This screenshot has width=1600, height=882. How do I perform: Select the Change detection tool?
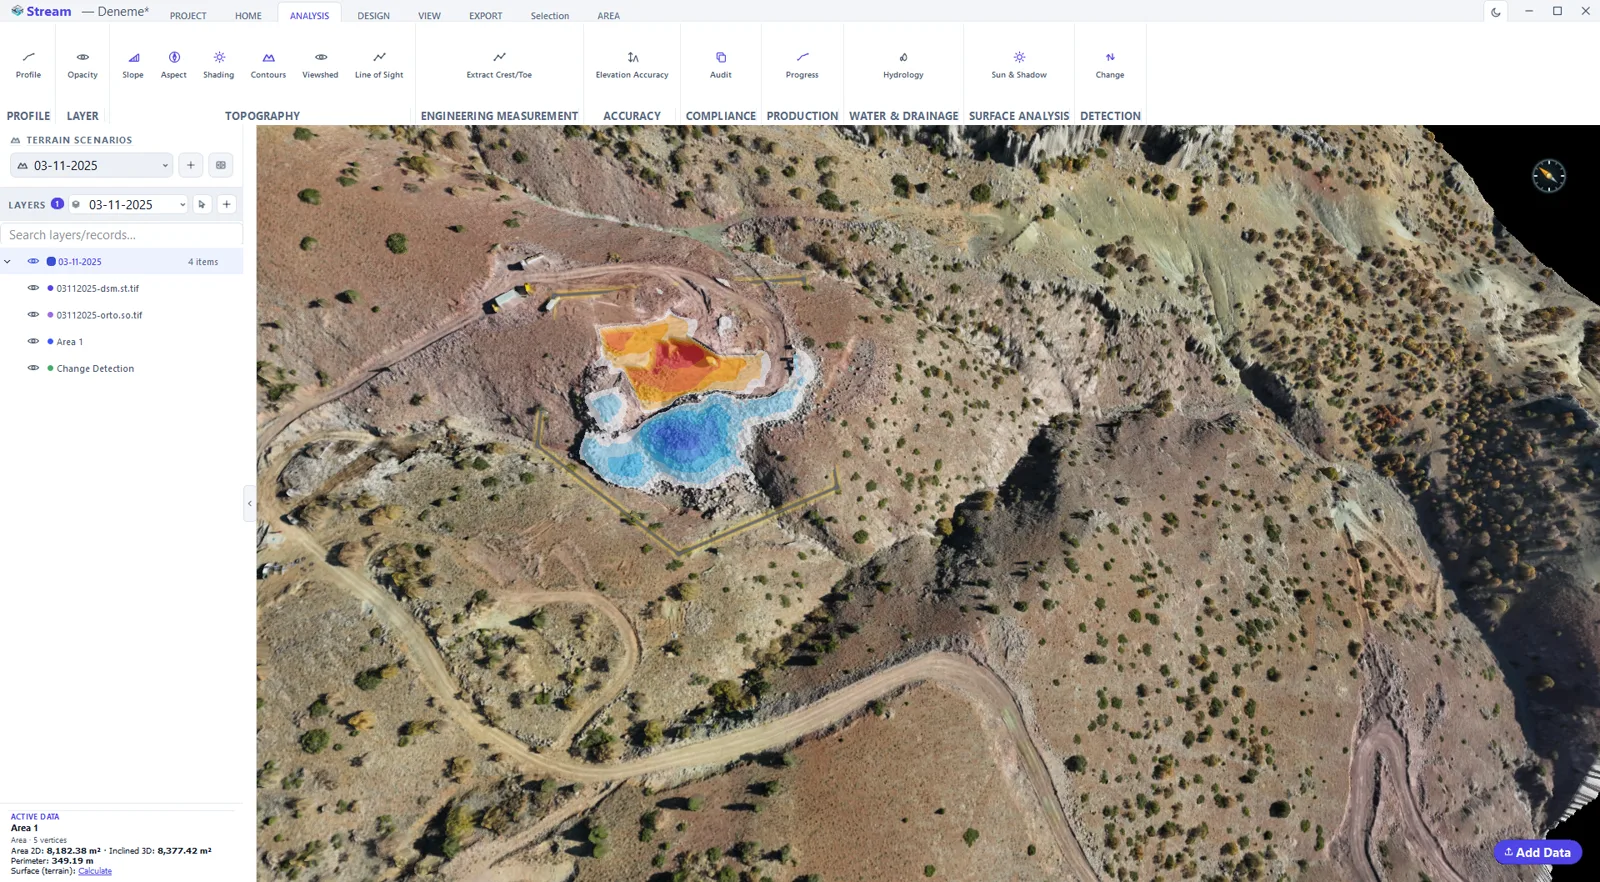[x=1110, y=65]
